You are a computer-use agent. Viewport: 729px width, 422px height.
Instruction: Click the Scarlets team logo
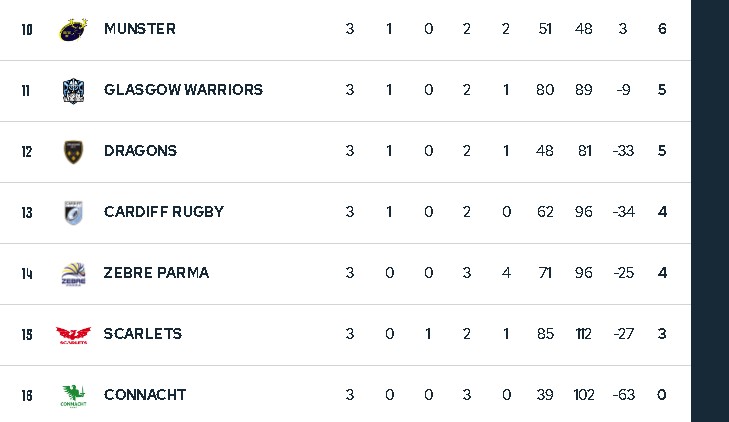click(x=74, y=334)
